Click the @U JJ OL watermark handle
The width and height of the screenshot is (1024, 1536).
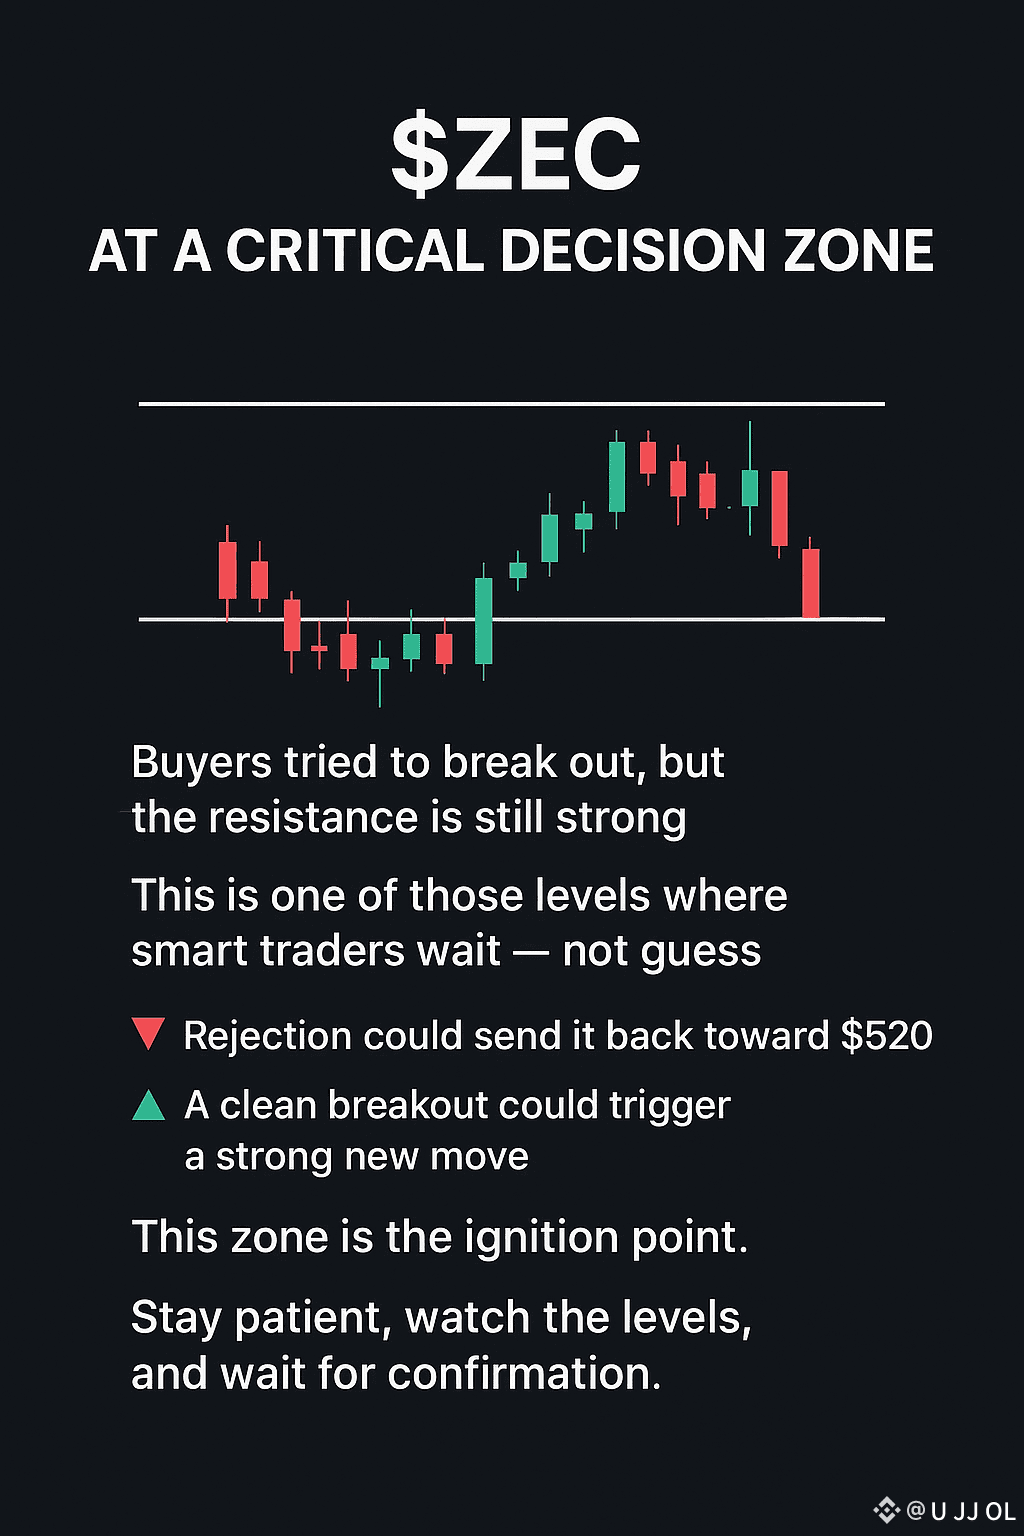[960, 1511]
